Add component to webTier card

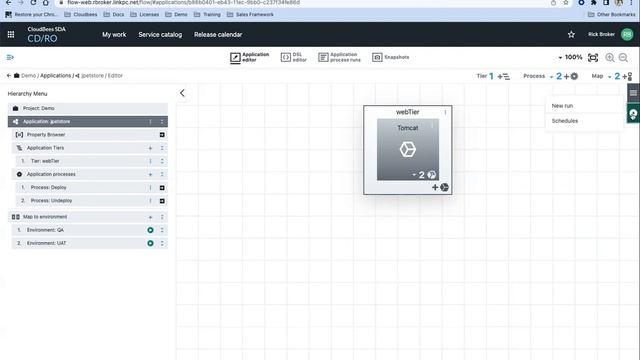(440, 187)
